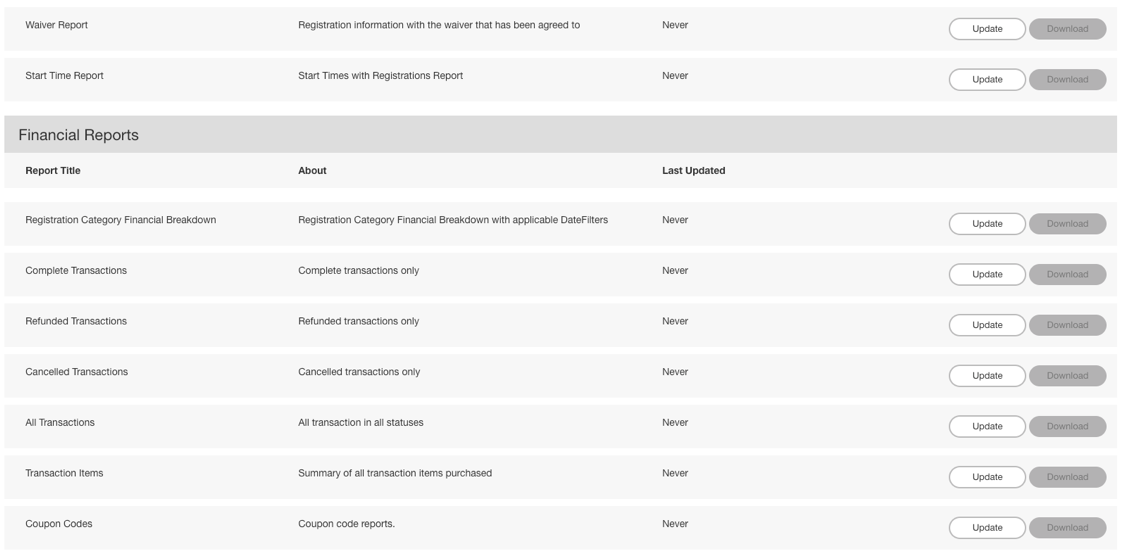Update the Complete Transactions report
The height and width of the screenshot is (552, 1125).
pyautogui.click(x=987, y=275)
